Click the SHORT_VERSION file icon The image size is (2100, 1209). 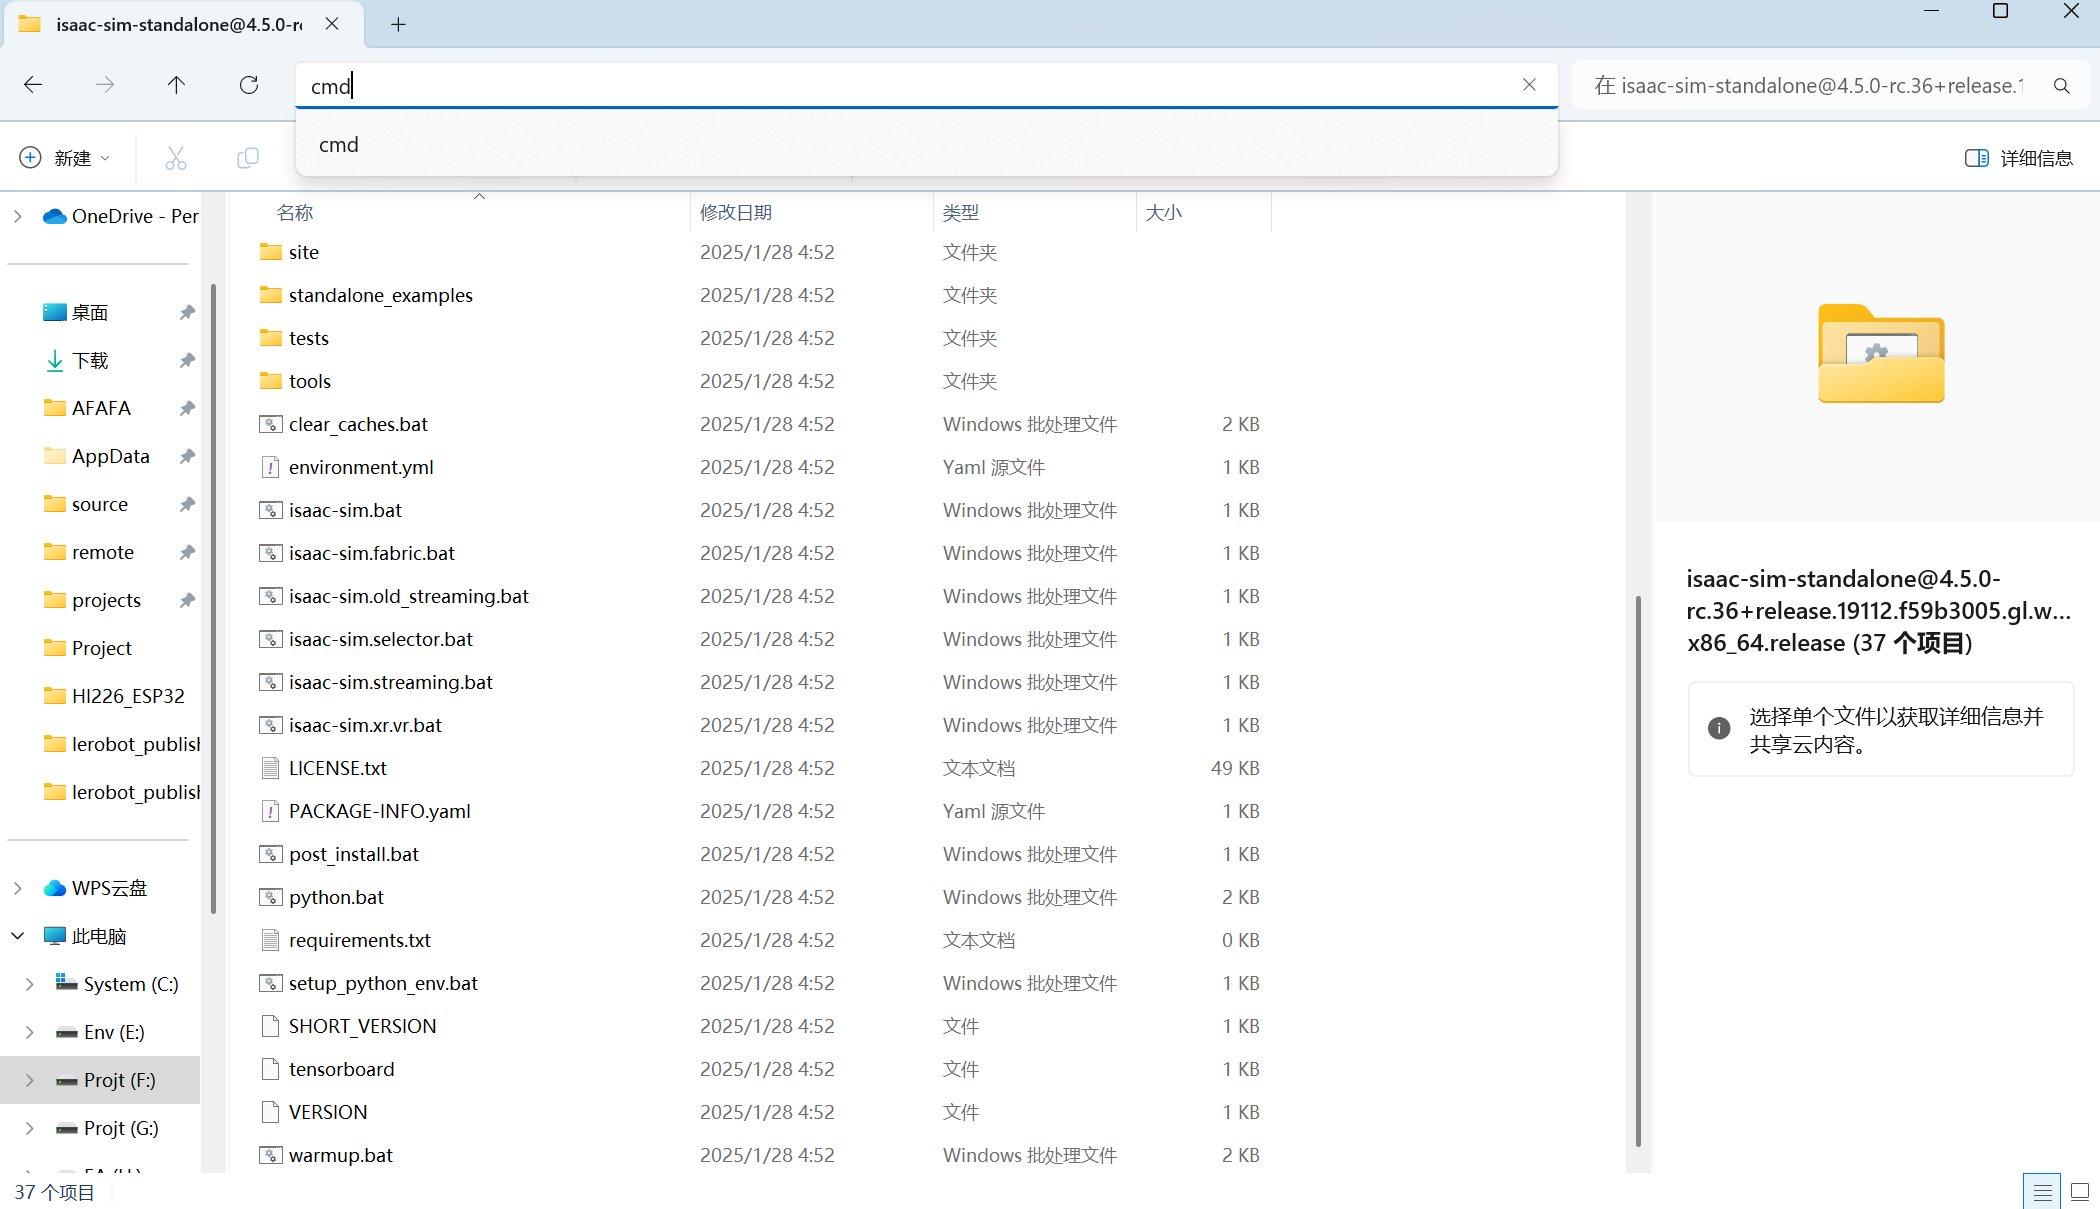pyautogui.click(x=270, y=1026)
